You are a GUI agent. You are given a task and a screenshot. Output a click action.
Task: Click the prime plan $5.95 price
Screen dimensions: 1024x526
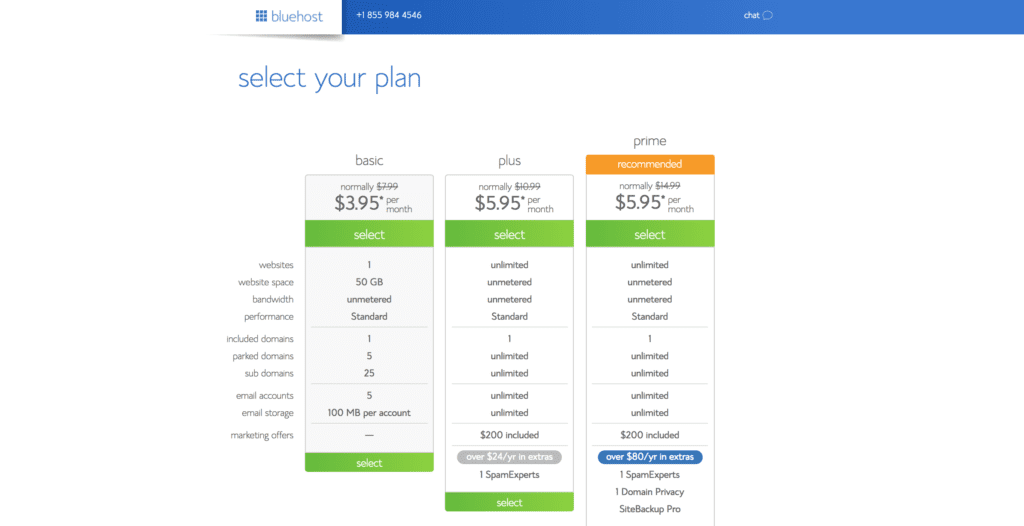(654, 203)
